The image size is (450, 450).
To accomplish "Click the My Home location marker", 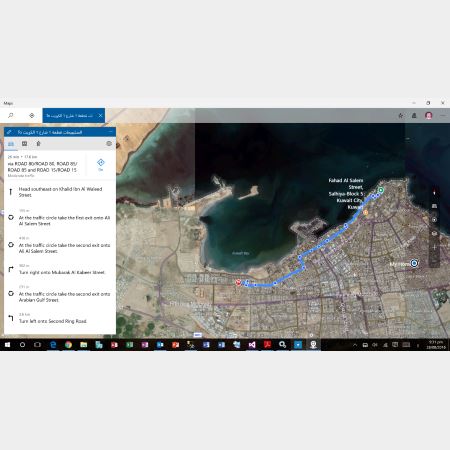I will coord(414,263).
